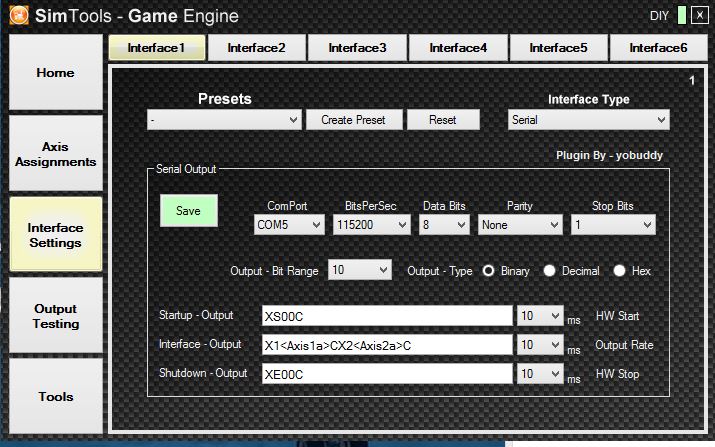The width and height of the screenshot is (715, 447).
Task: Open the HW Start ms dropdown
Action: [x=540, y=316]
